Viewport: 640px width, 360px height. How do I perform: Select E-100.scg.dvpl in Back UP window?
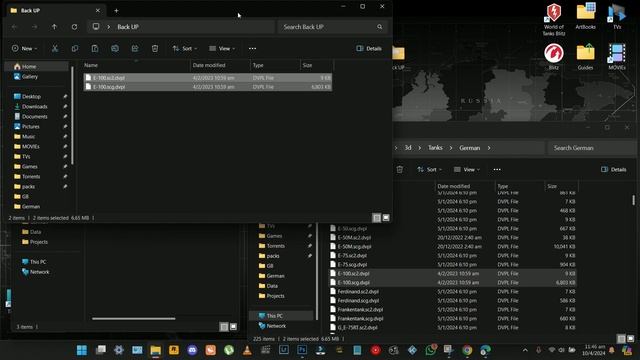(208, 87)
